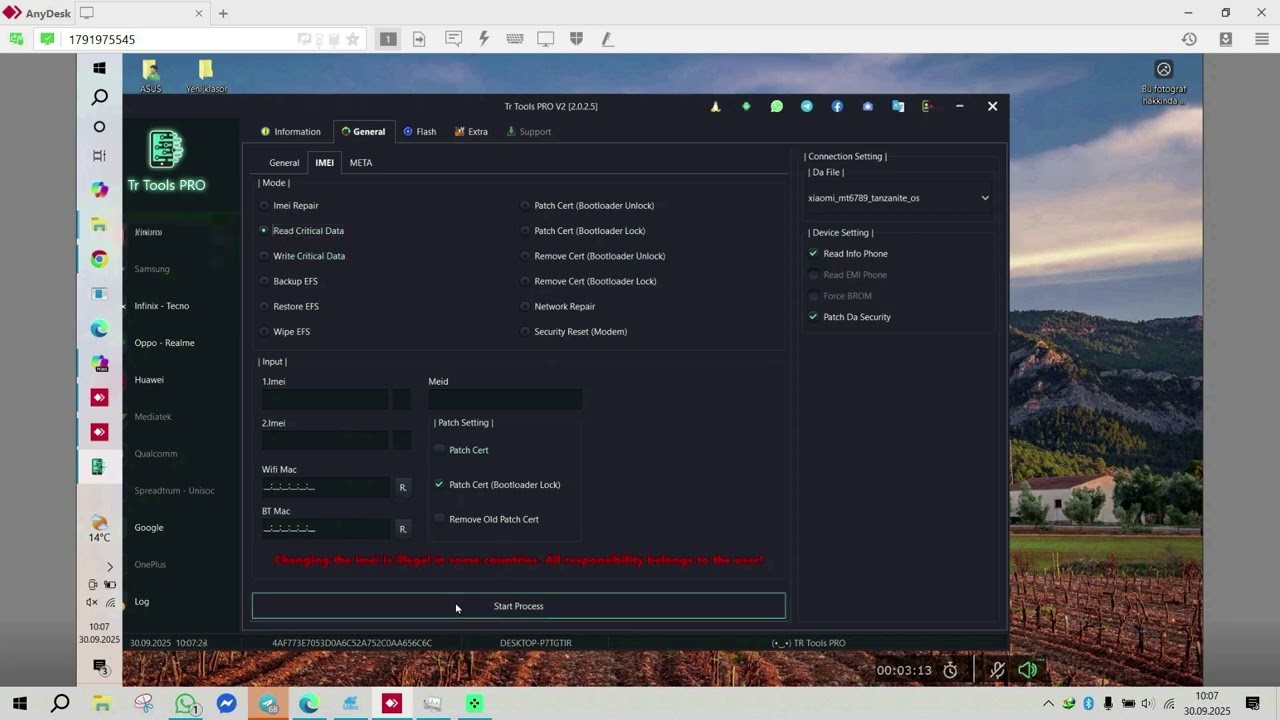Toggle Remove Old Patch Cert checkbox

[x=439, y=519]
